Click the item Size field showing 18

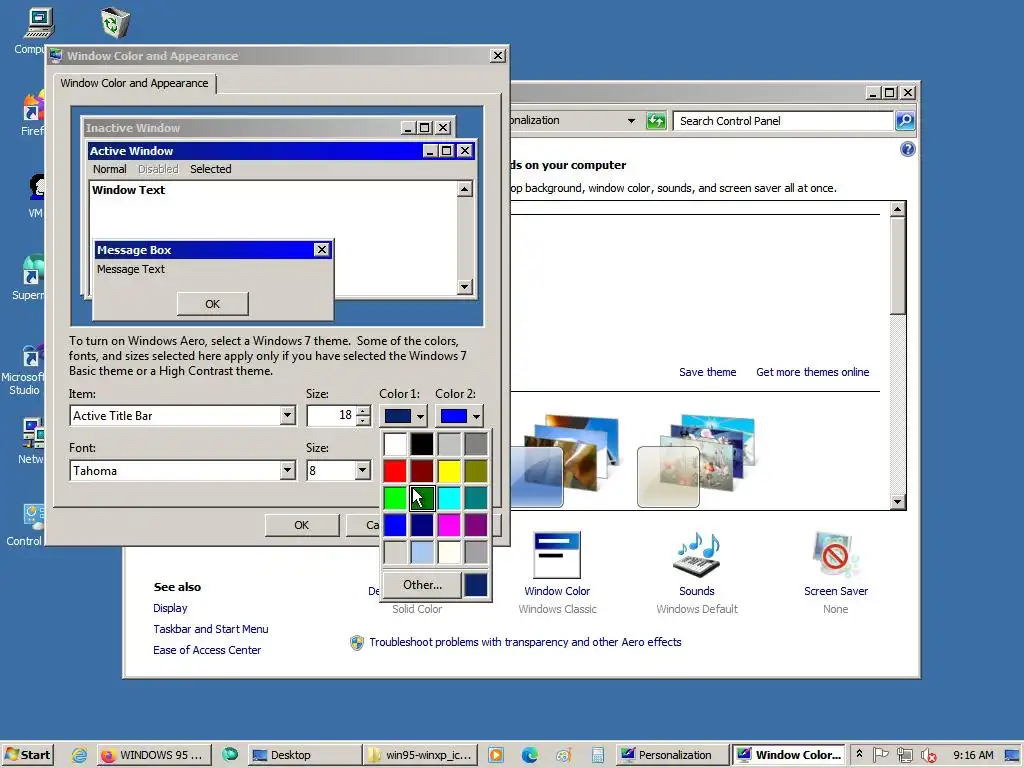[x=330, y=415]
